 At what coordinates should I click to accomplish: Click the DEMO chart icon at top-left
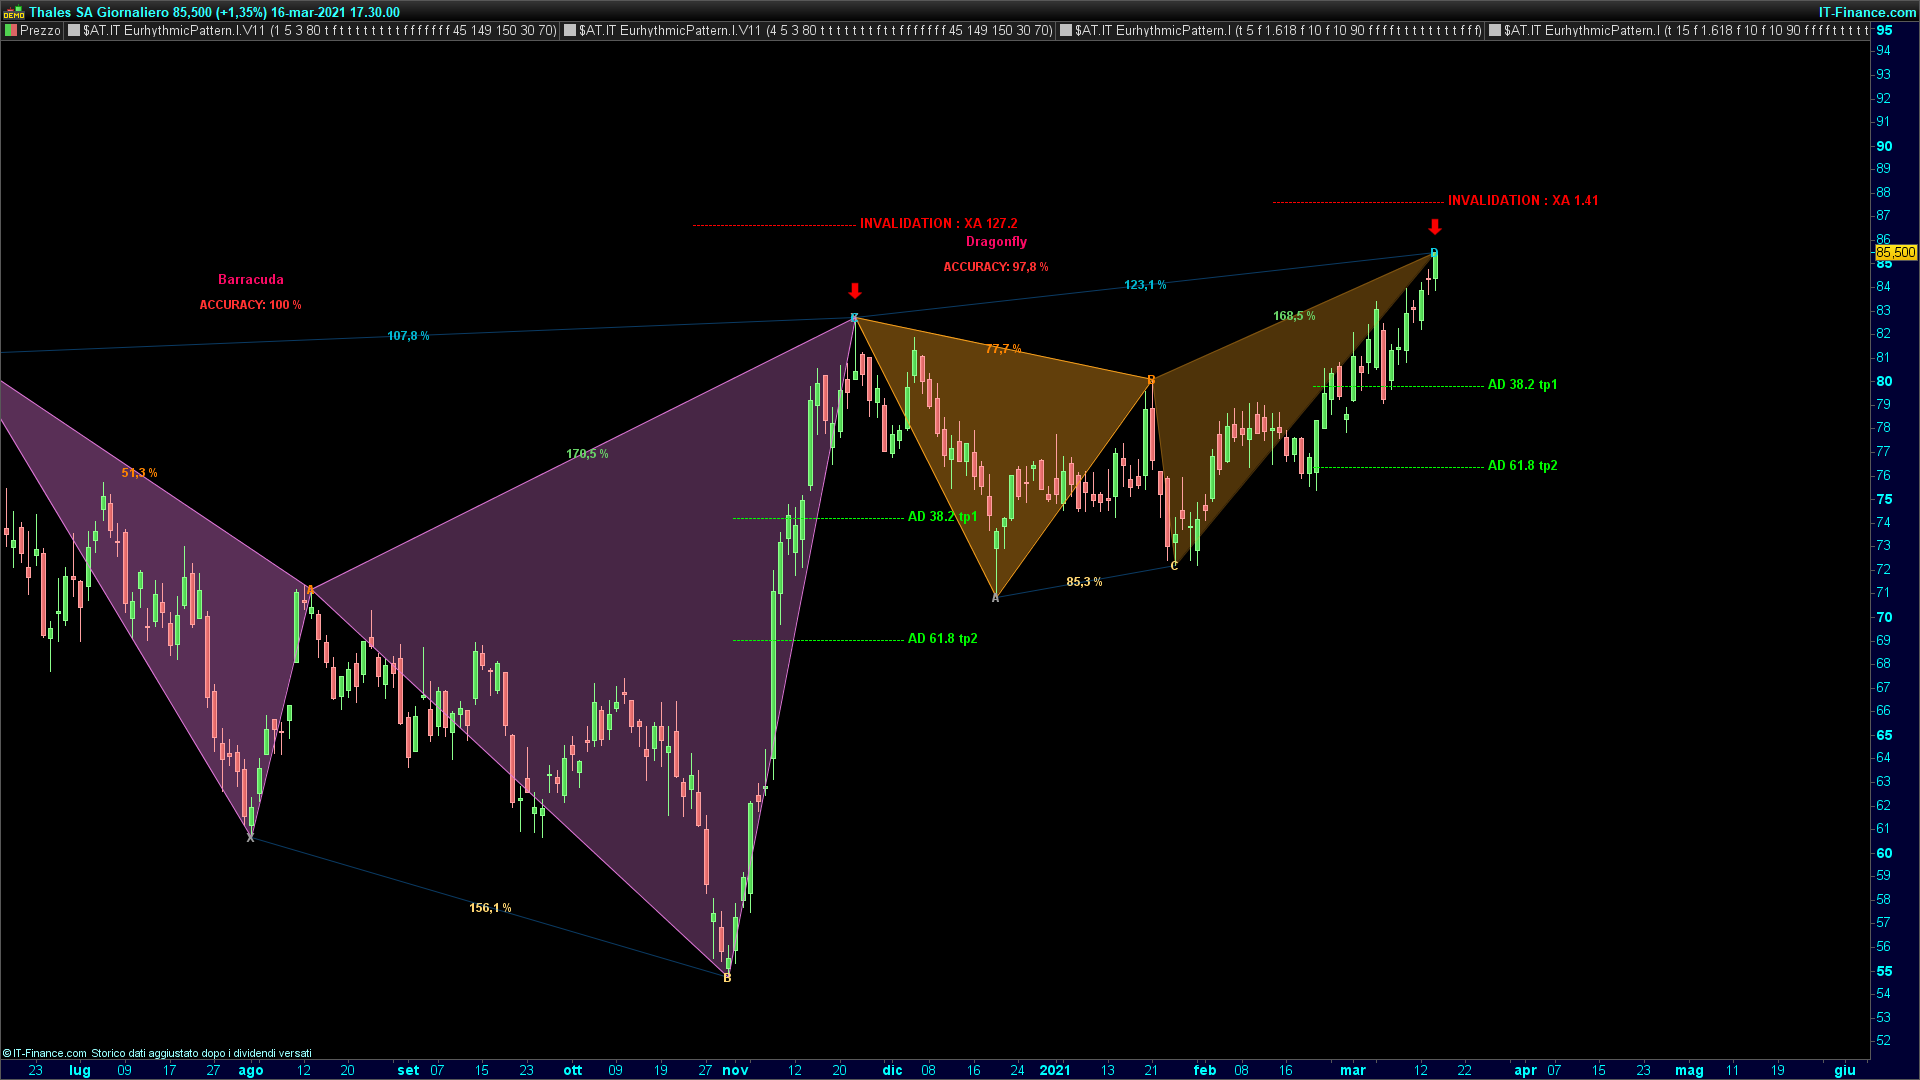[13, 12]
